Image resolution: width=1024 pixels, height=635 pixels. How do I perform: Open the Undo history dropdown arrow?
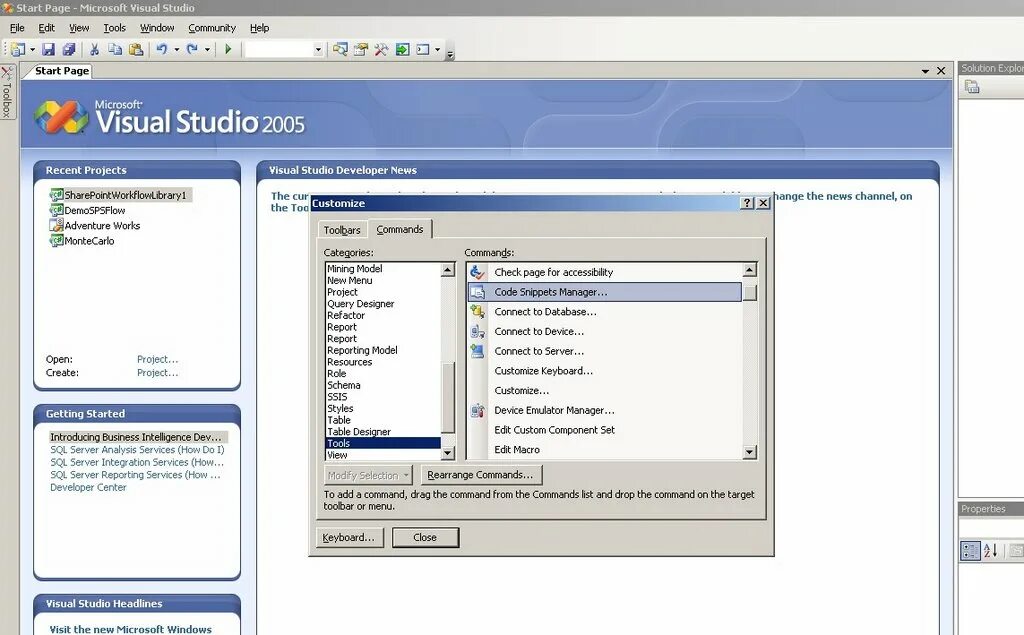tap(176, 50)
